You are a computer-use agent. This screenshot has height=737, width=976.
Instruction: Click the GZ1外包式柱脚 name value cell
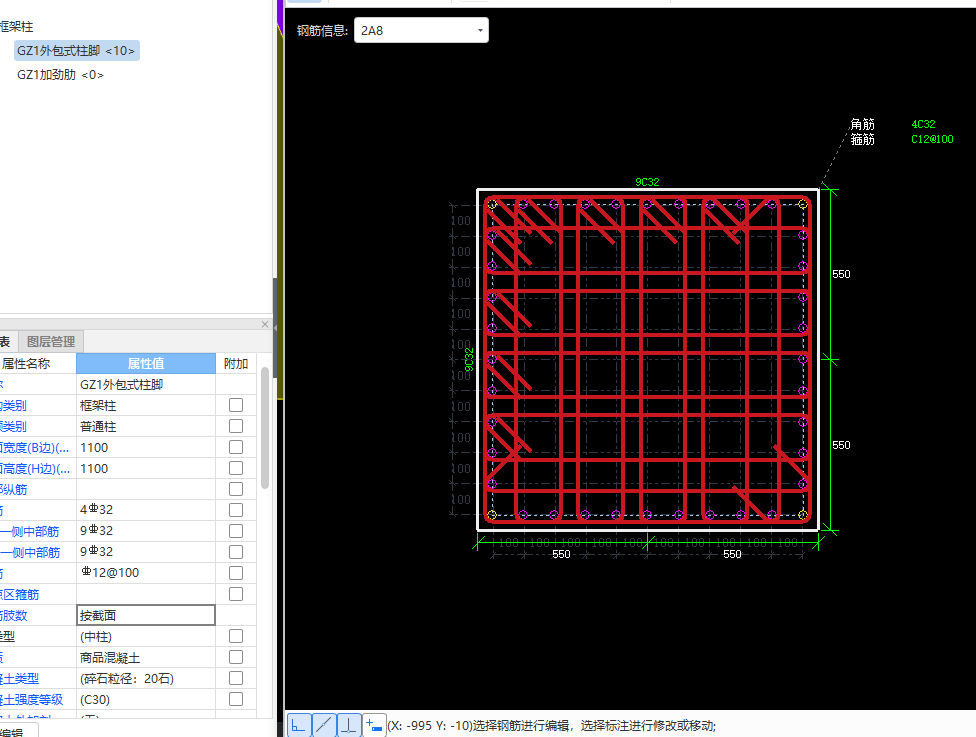146,385
